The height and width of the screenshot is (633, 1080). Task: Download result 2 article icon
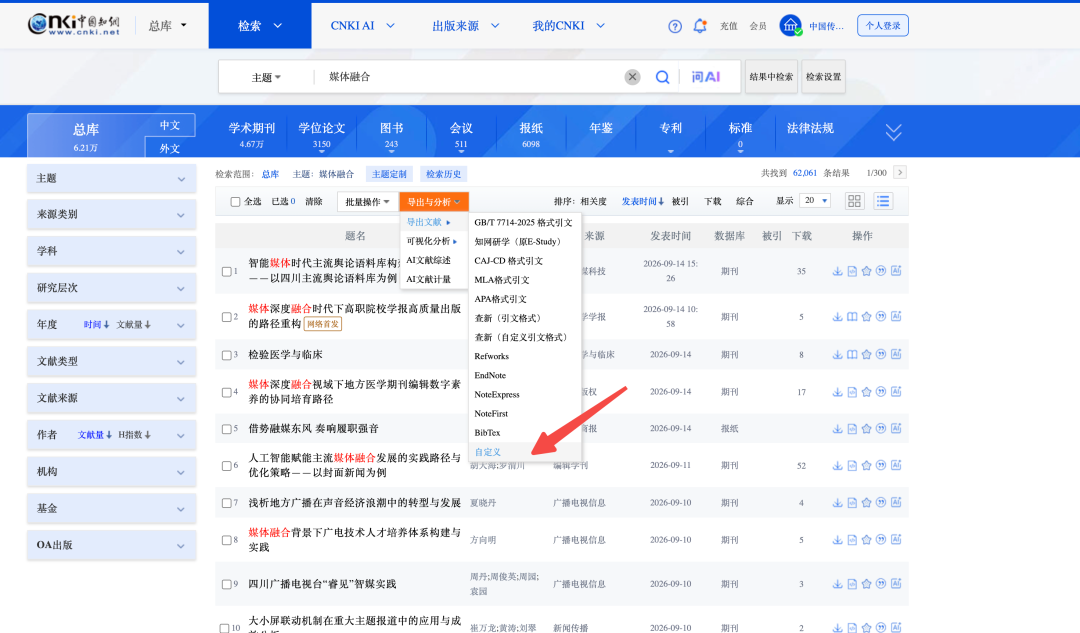tap(838, 317)
